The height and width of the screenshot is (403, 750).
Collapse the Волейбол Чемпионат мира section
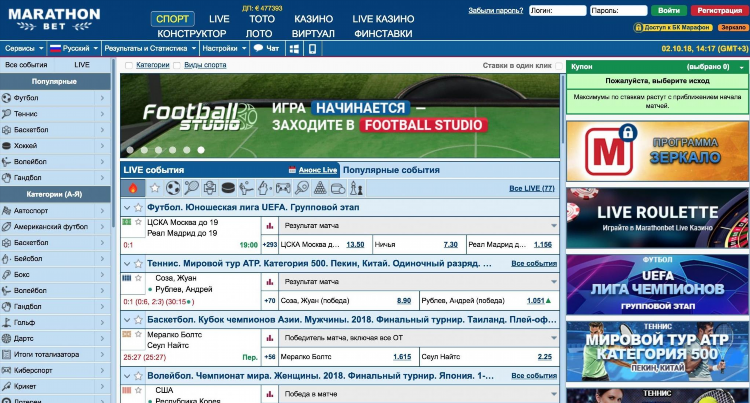pyautogui.click(x=127, y=376)
